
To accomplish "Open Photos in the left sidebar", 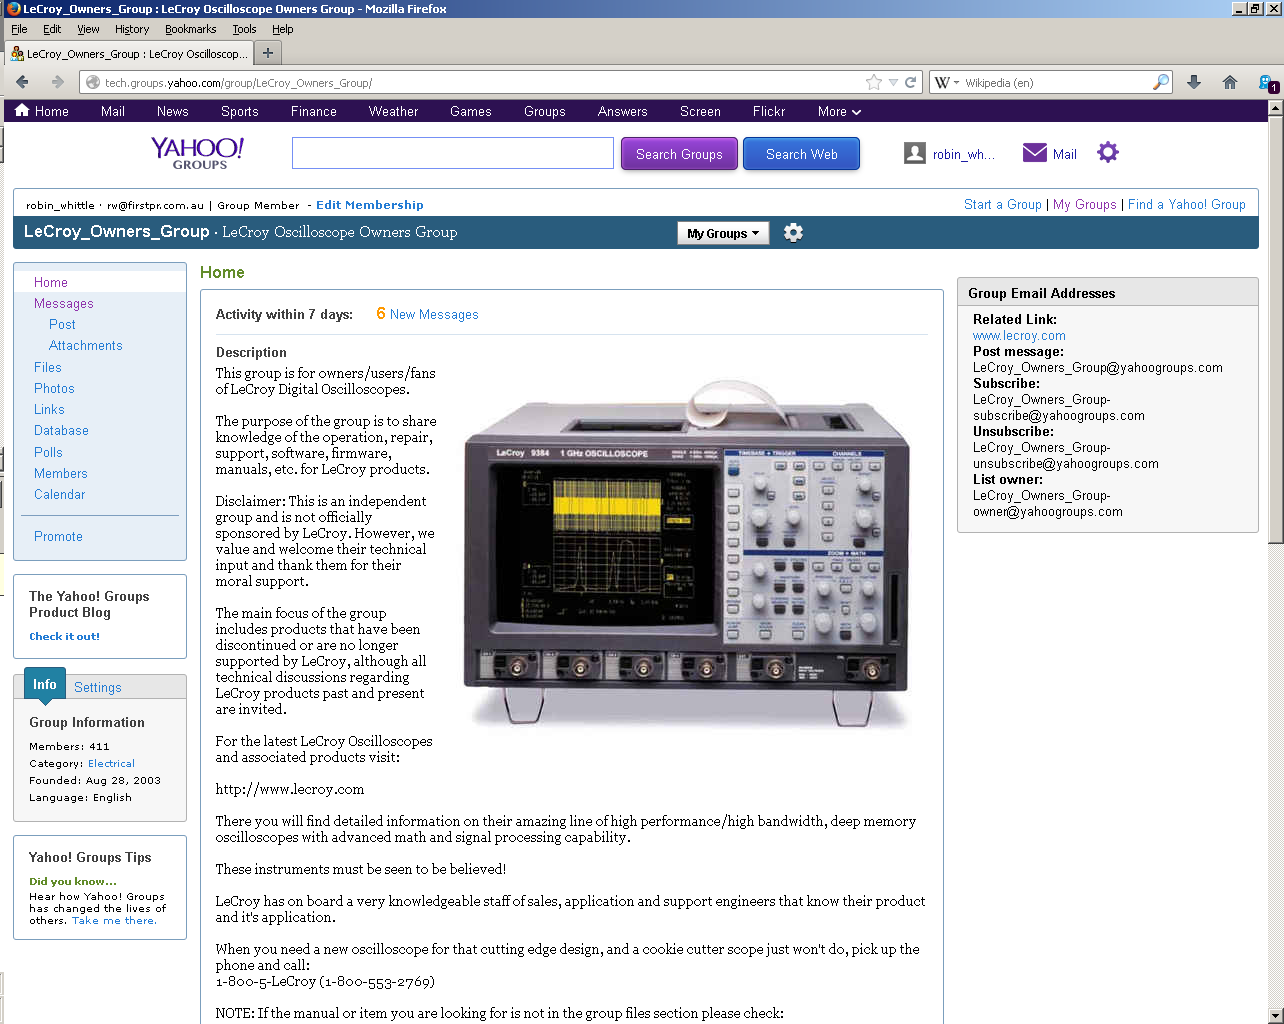I will coord(54,388).
